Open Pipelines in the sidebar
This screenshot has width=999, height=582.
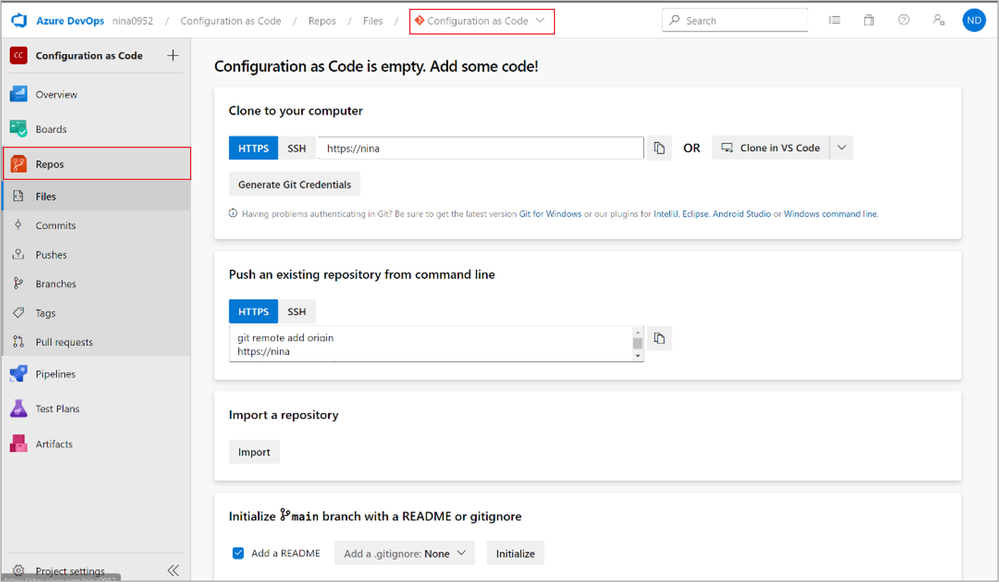(96, 374)
